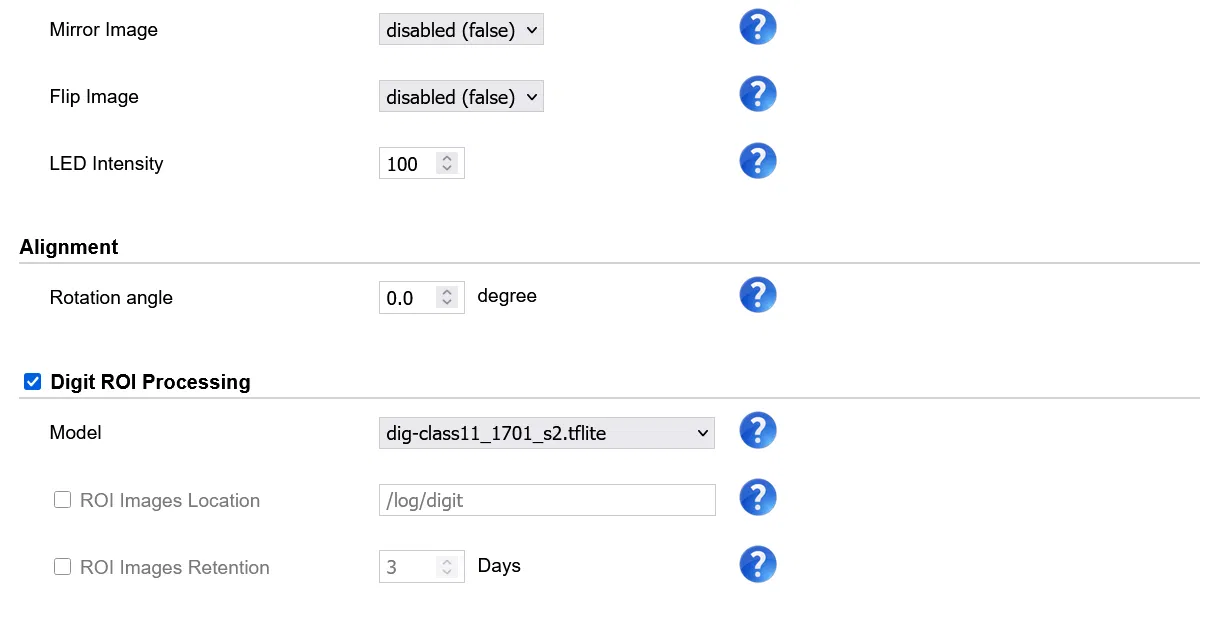Uncheck the Digit ROI Processing checkbox
The height and width of the screenshot is (624, 1217).
click(x=32, y=380)
